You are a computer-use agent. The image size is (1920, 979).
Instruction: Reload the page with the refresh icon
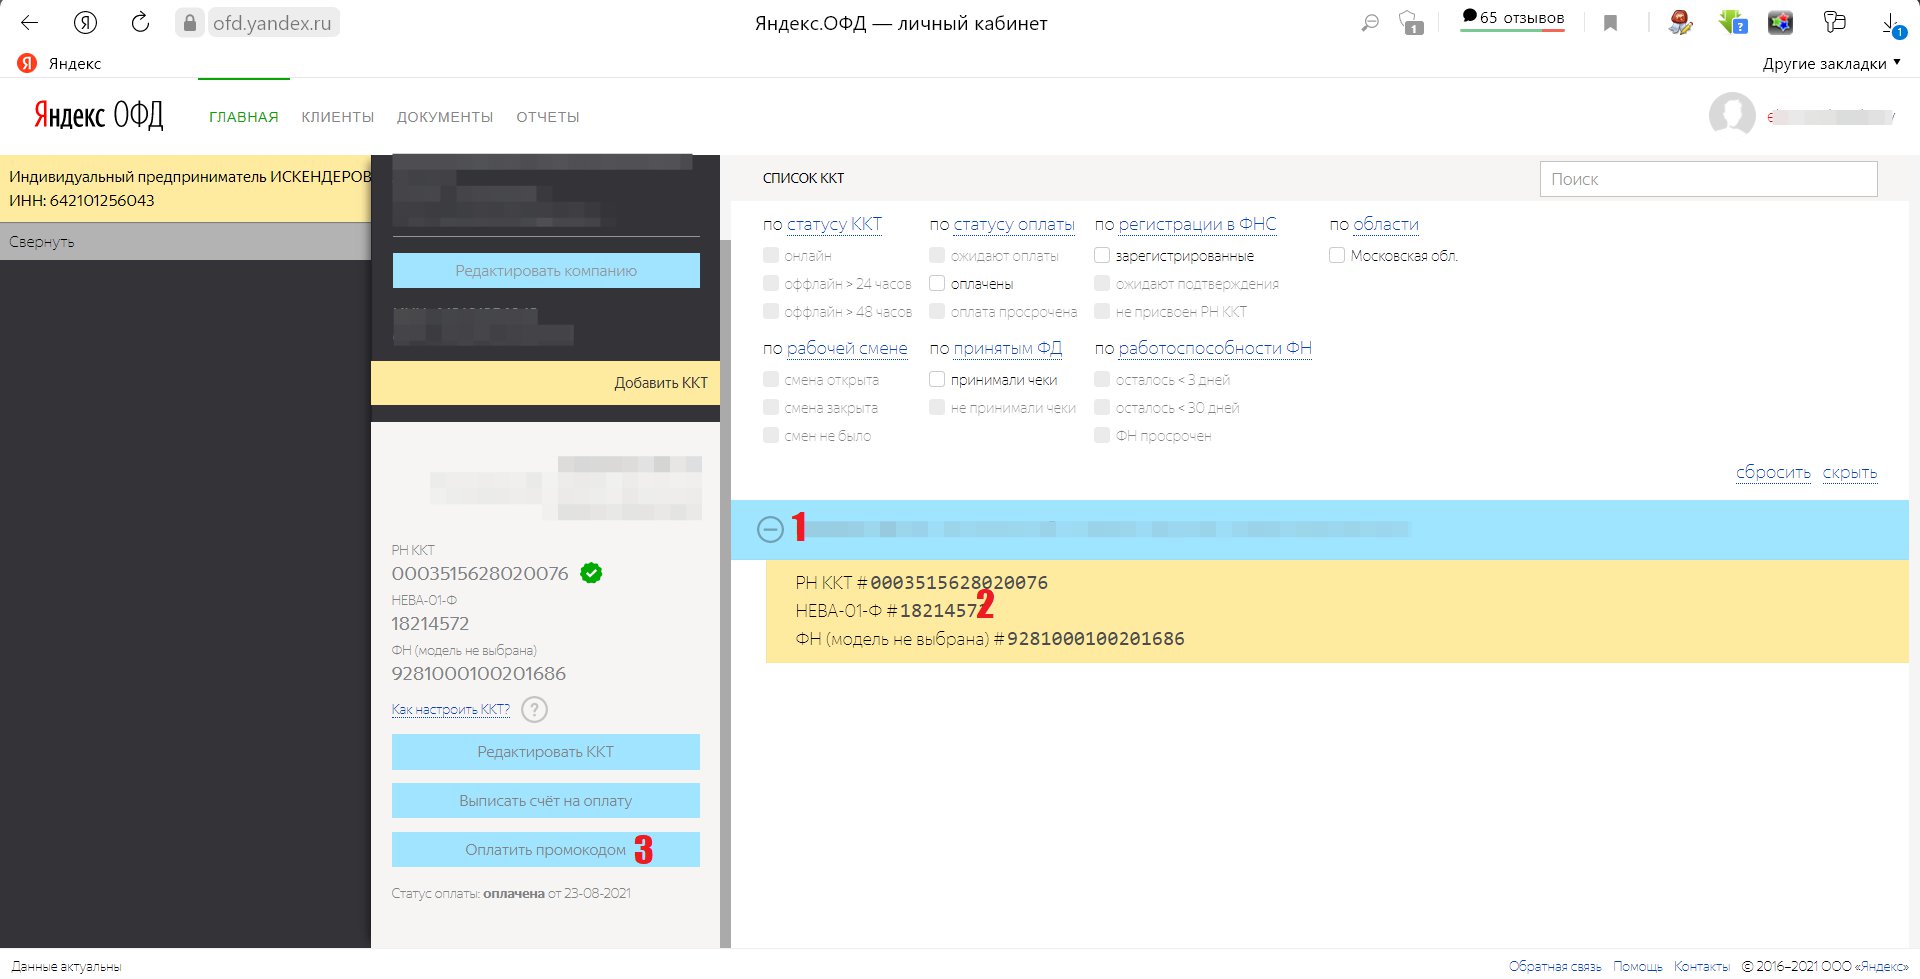(141, 22)
